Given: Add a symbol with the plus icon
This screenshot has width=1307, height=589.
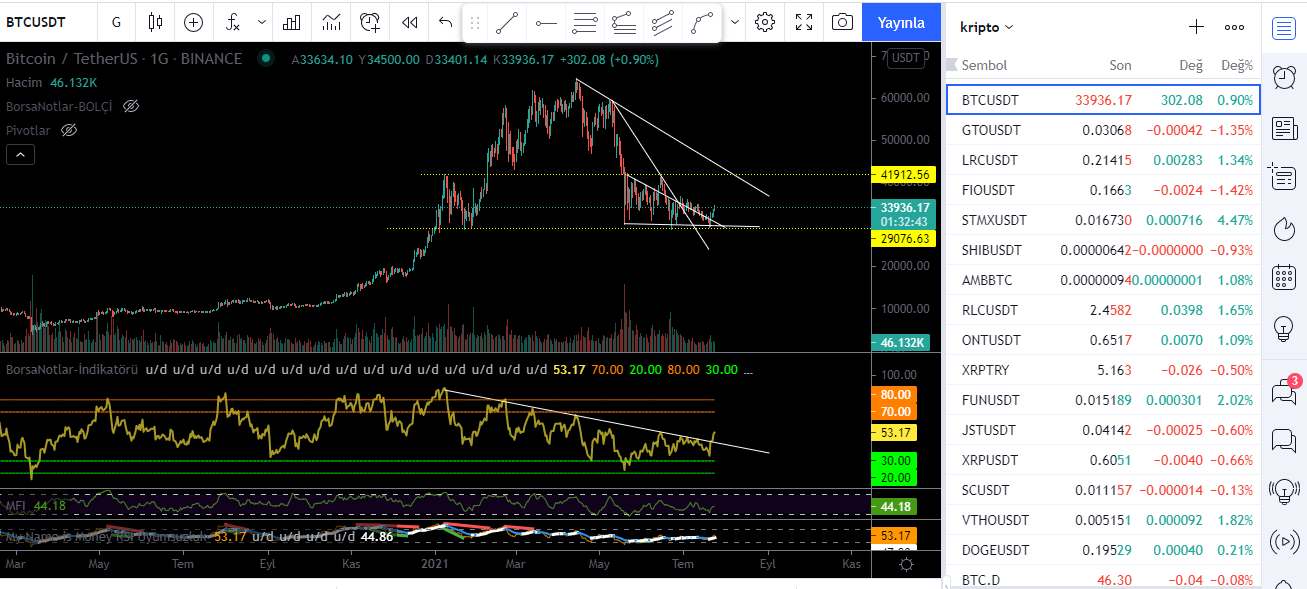Looking at the screenshot, I should [x=1196, y=27].
